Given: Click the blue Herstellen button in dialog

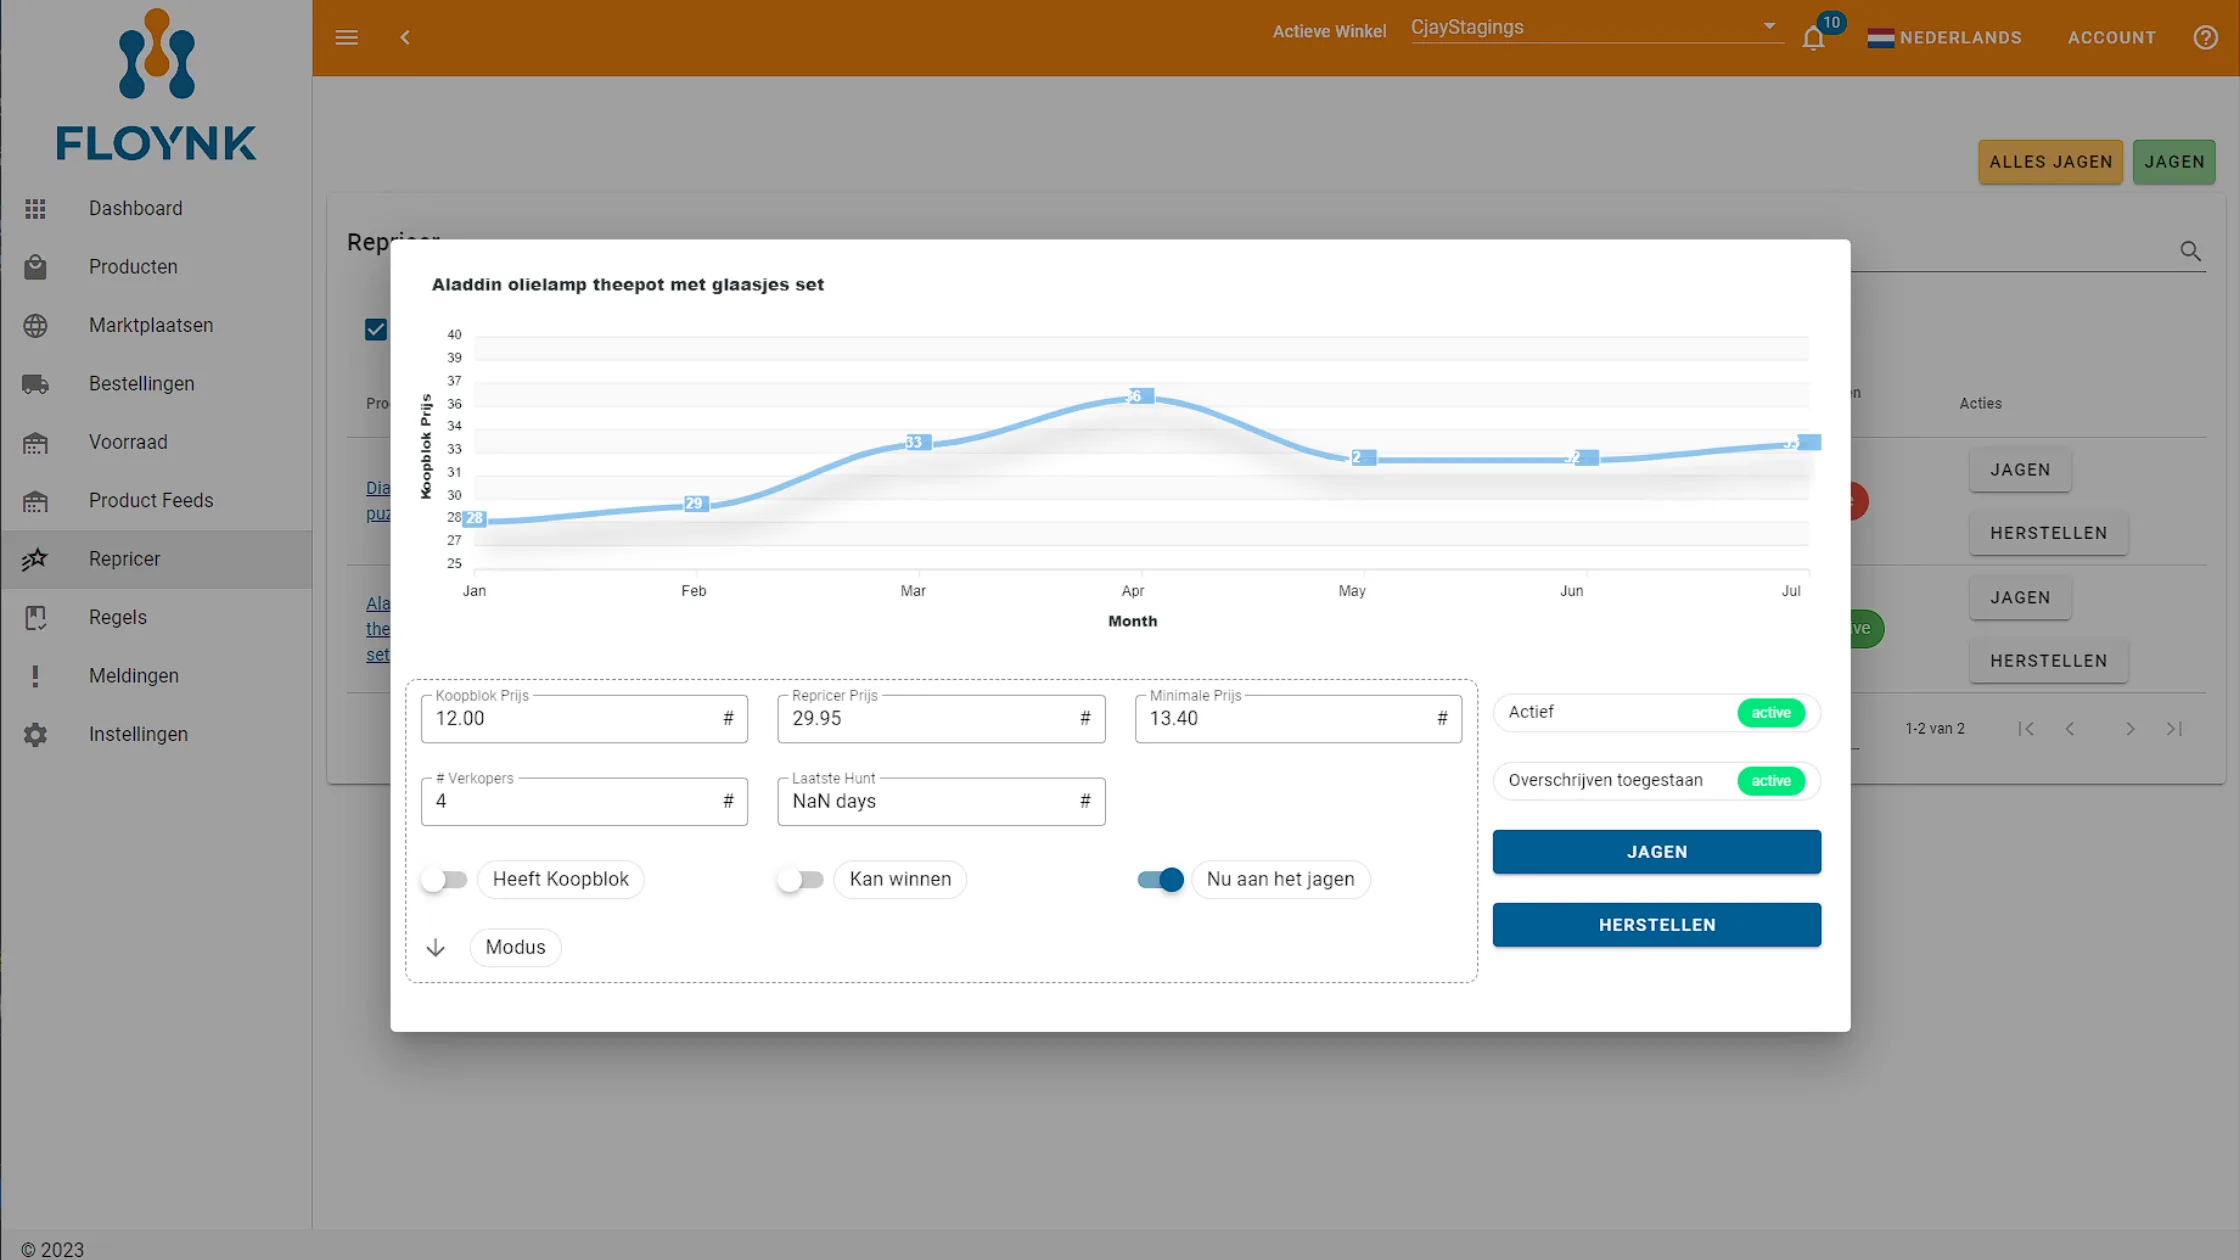Looking at the screenshot, I should pyautogui.click(x=1656, y=925).
